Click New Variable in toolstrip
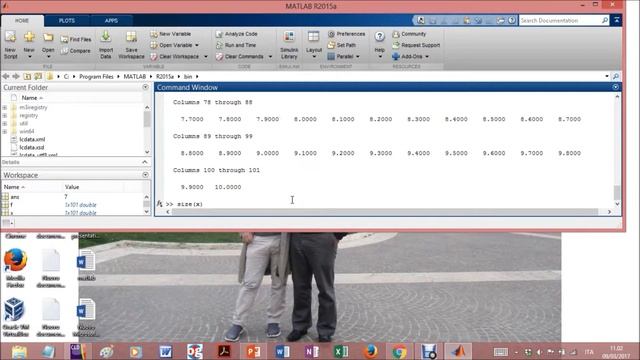This screenshot has width=640, height=360. [171, 34]
